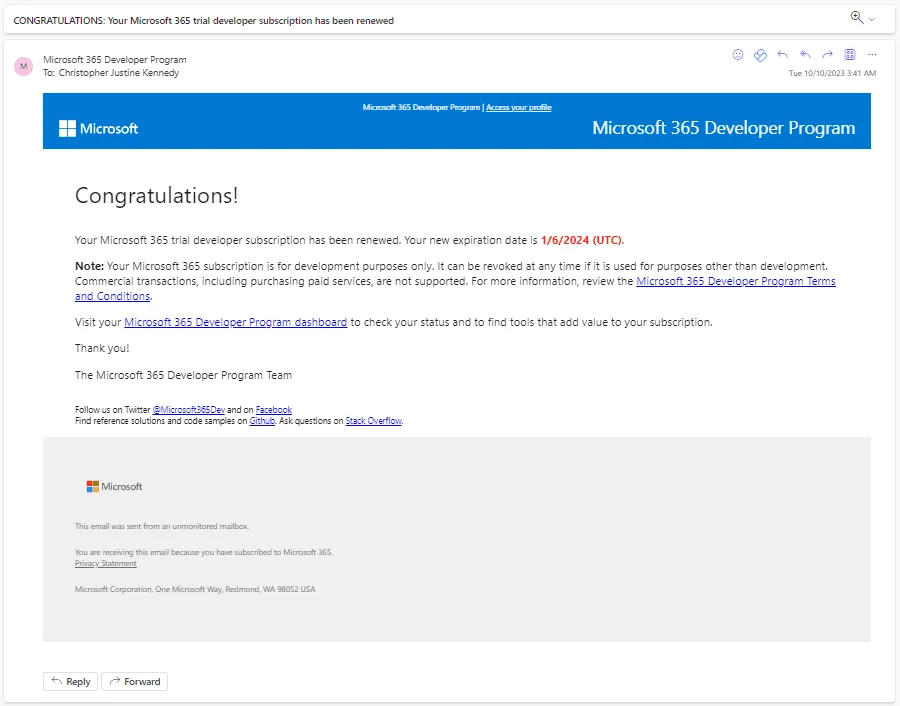
Task: Click the bold 'Note:' text
Action: click(90, 266)
